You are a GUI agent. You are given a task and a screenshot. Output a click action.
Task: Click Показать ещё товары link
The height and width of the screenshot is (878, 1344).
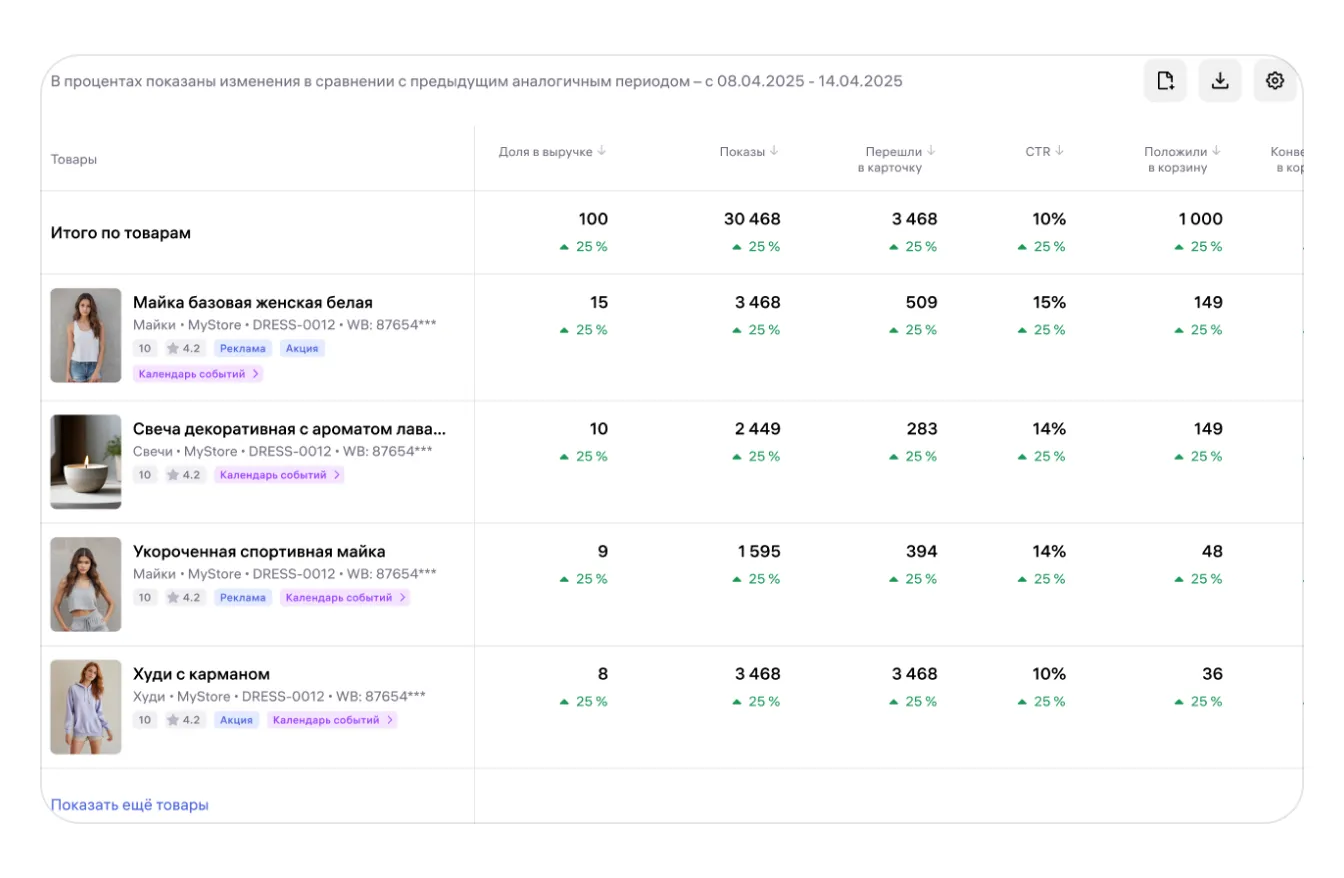(x=130, y=805)
